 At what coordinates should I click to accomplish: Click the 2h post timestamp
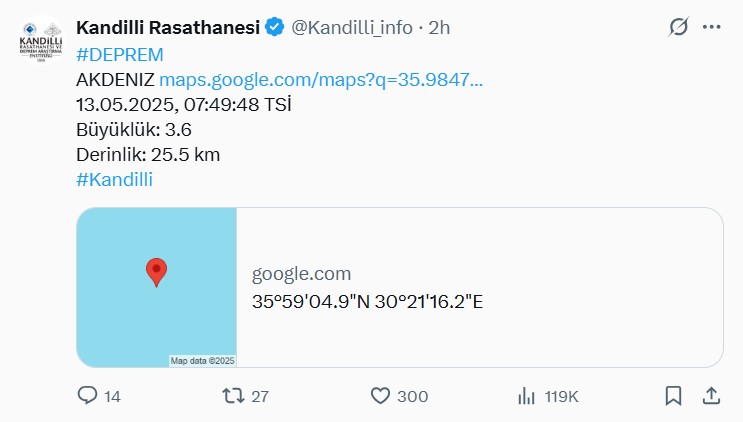(439, 27)
